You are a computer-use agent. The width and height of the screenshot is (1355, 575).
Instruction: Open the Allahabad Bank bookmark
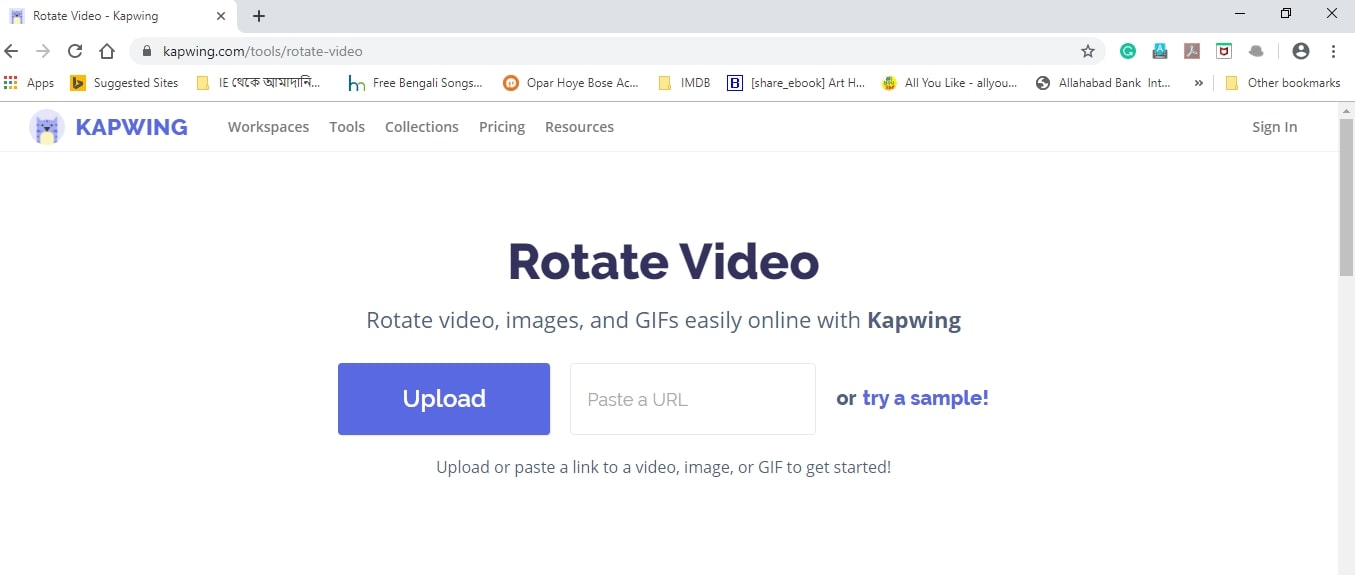point(1104,83)
